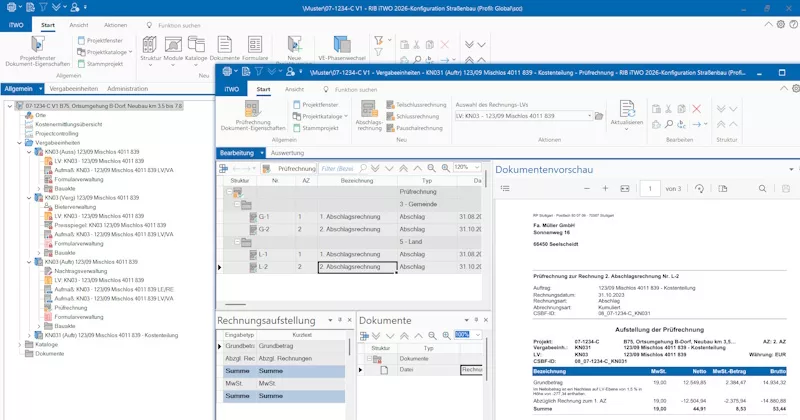Screen dimensions: 800x420
Task: Expand the Kataloge tree node
Action: pos(19,344)
